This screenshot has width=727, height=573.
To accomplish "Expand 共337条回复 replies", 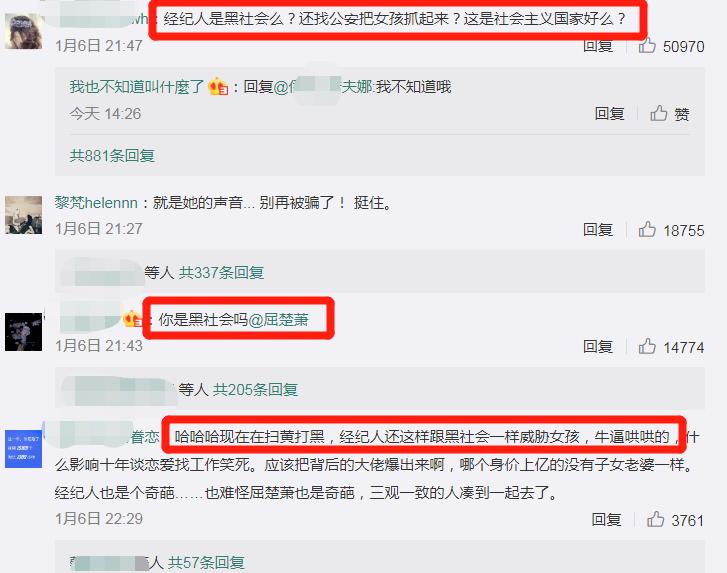I will [x=221, y=273].
